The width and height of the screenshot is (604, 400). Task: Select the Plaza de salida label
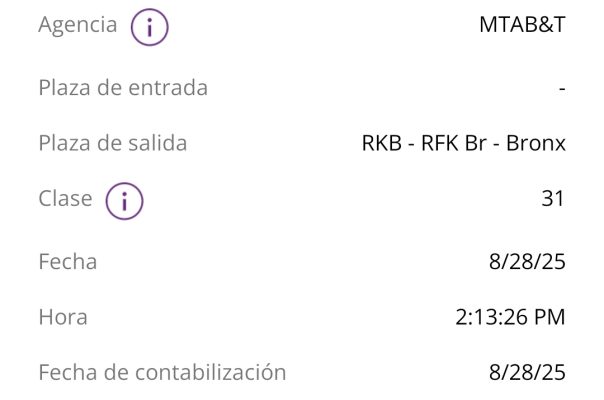coord(112,143)
